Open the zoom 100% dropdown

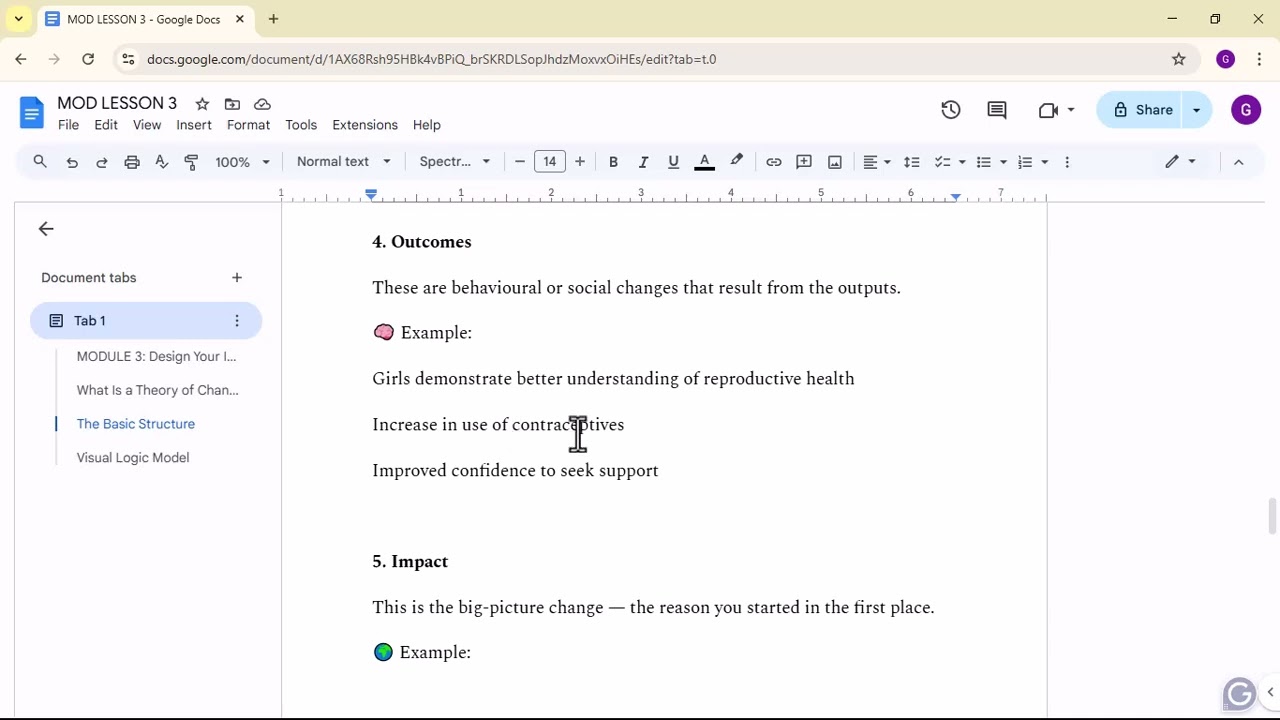[243, 162]
